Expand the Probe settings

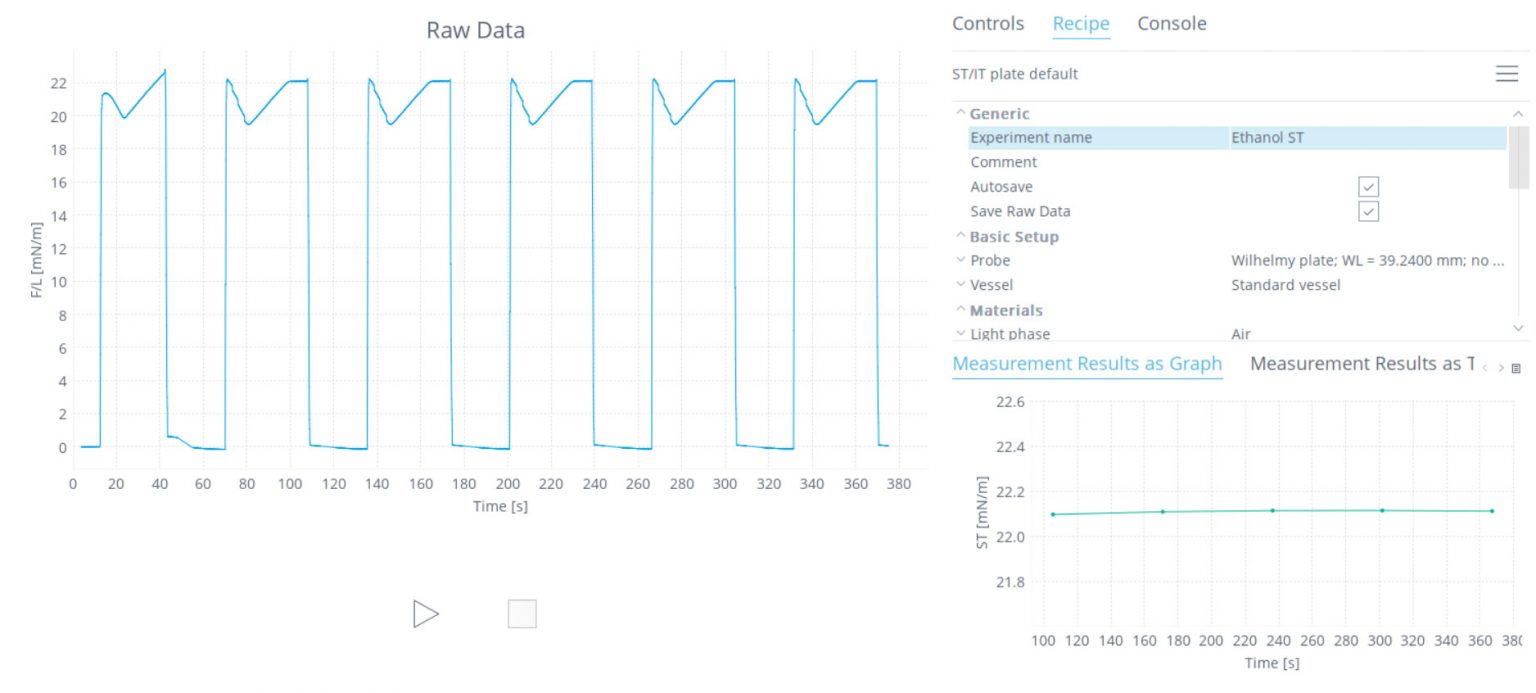pos(960,260)
